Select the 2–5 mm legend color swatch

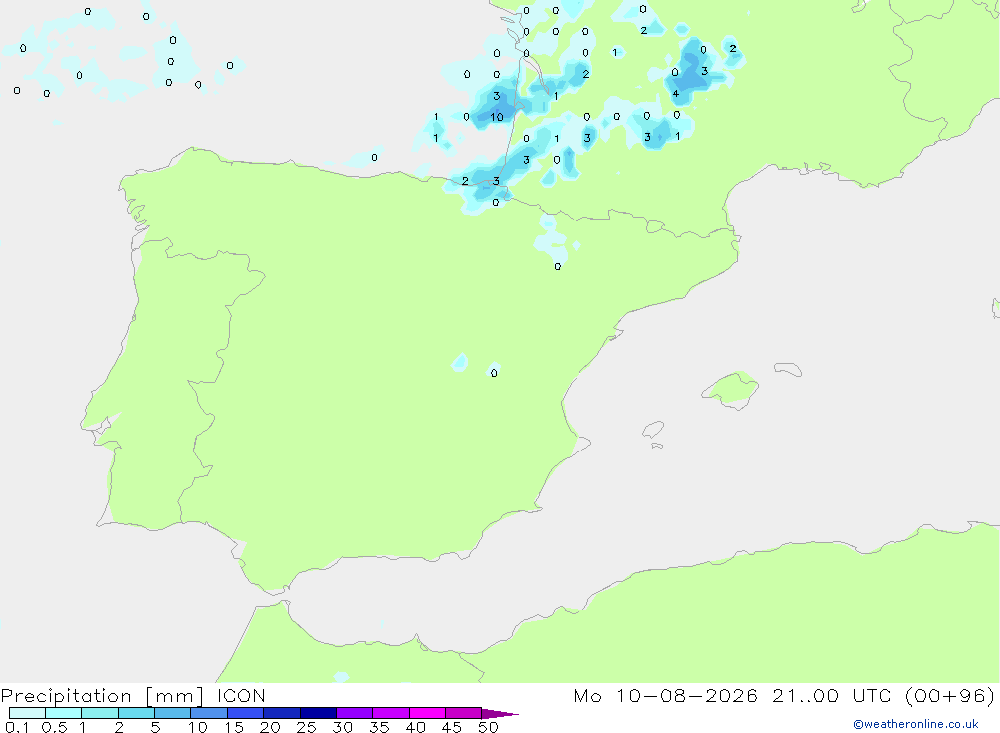(136, 713)
